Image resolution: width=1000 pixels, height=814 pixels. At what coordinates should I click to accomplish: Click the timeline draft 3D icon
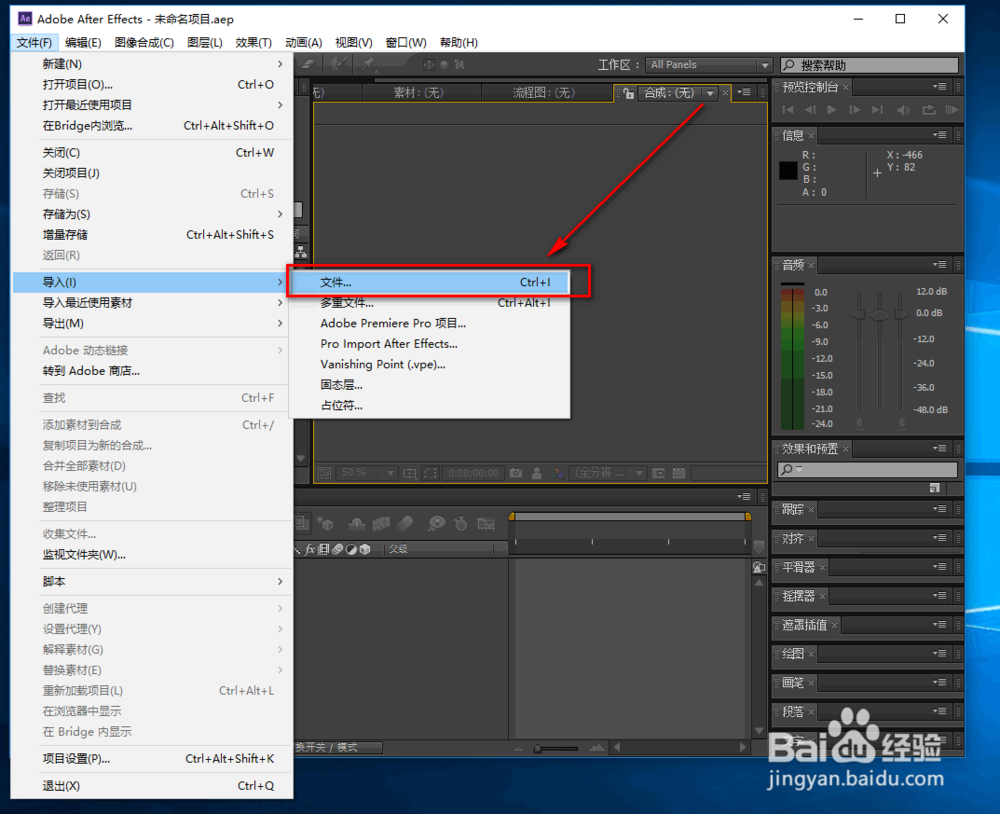point(327,524)
